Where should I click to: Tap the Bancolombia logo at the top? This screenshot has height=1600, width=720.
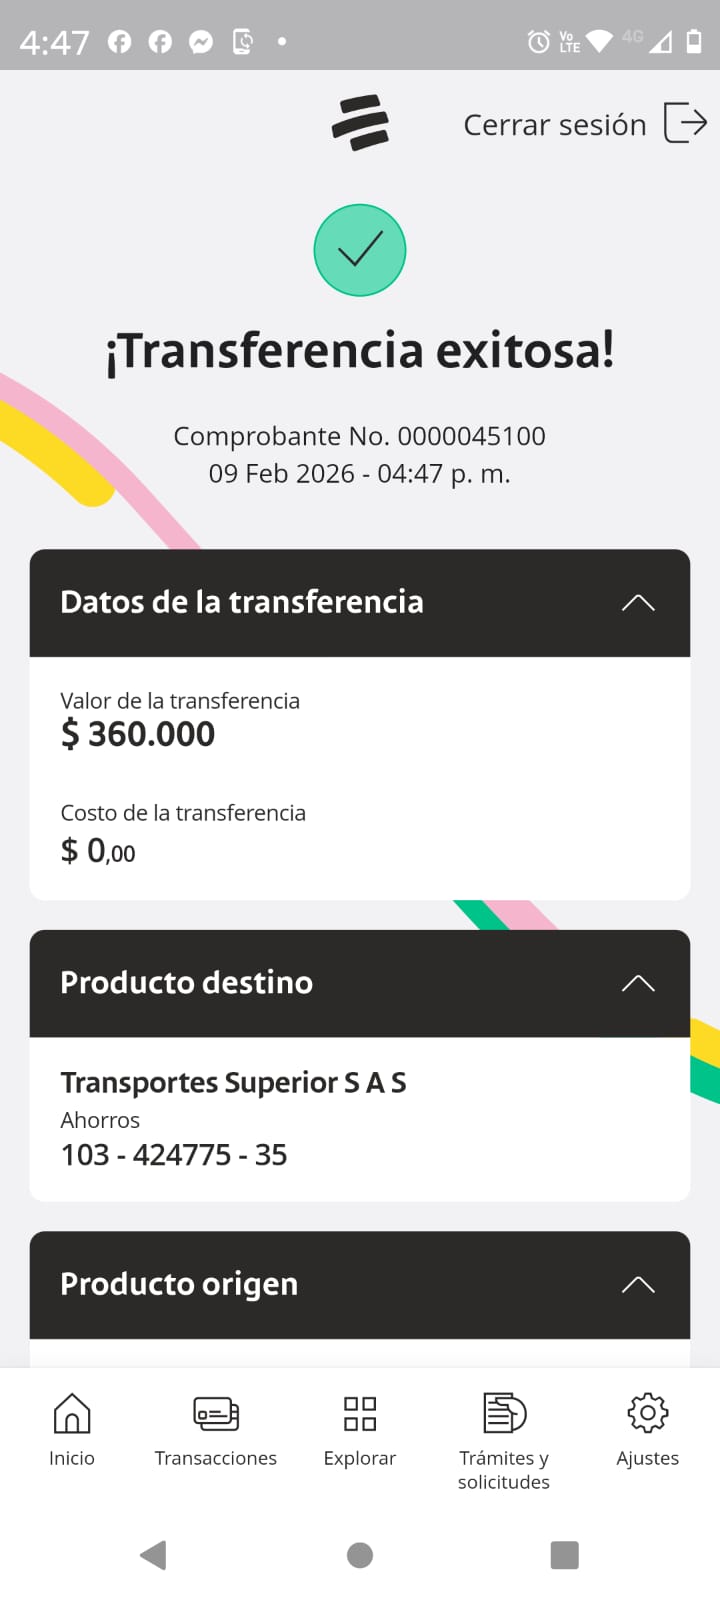coord(360,123)
